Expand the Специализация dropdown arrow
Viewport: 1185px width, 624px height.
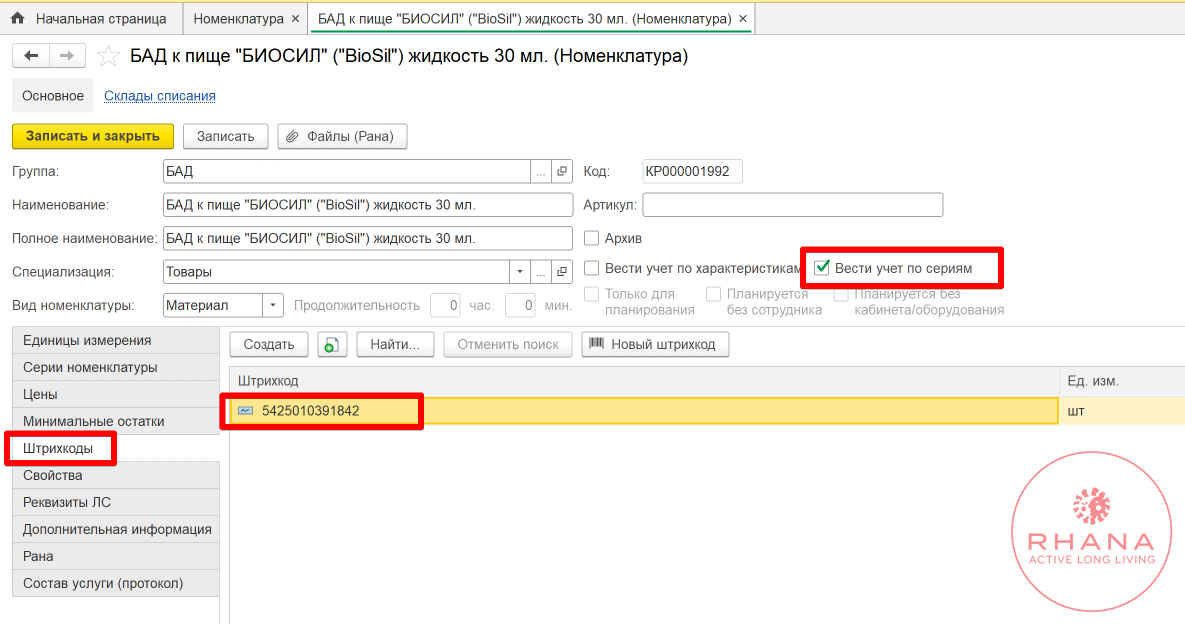point(519,272)
